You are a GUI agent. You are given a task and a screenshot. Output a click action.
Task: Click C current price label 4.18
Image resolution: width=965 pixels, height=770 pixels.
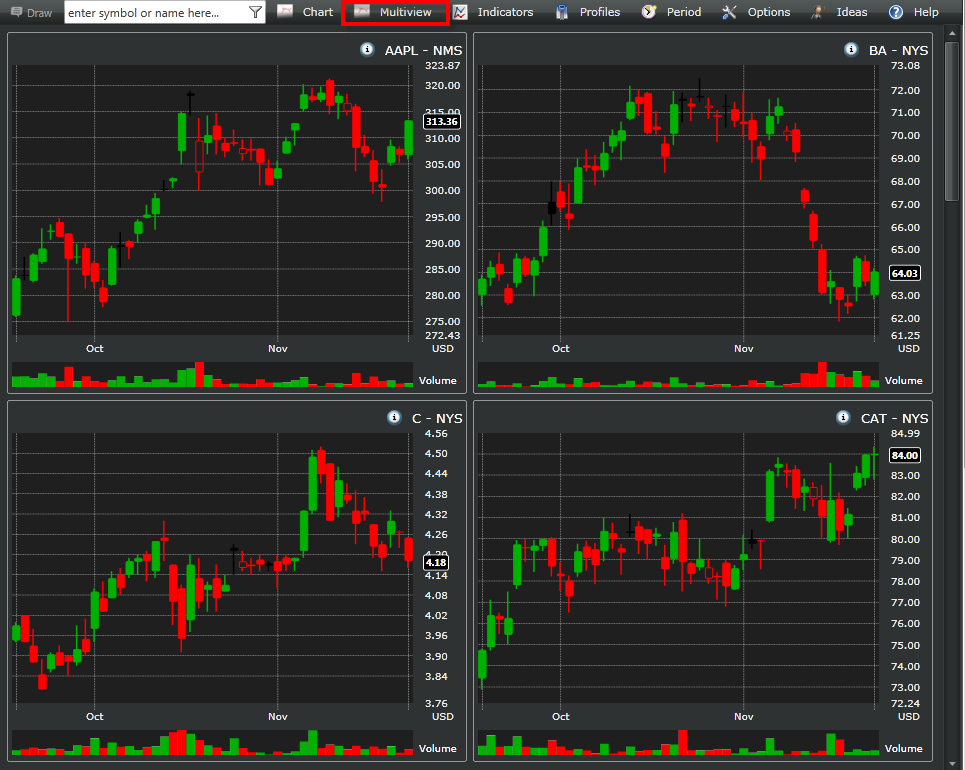436,563
